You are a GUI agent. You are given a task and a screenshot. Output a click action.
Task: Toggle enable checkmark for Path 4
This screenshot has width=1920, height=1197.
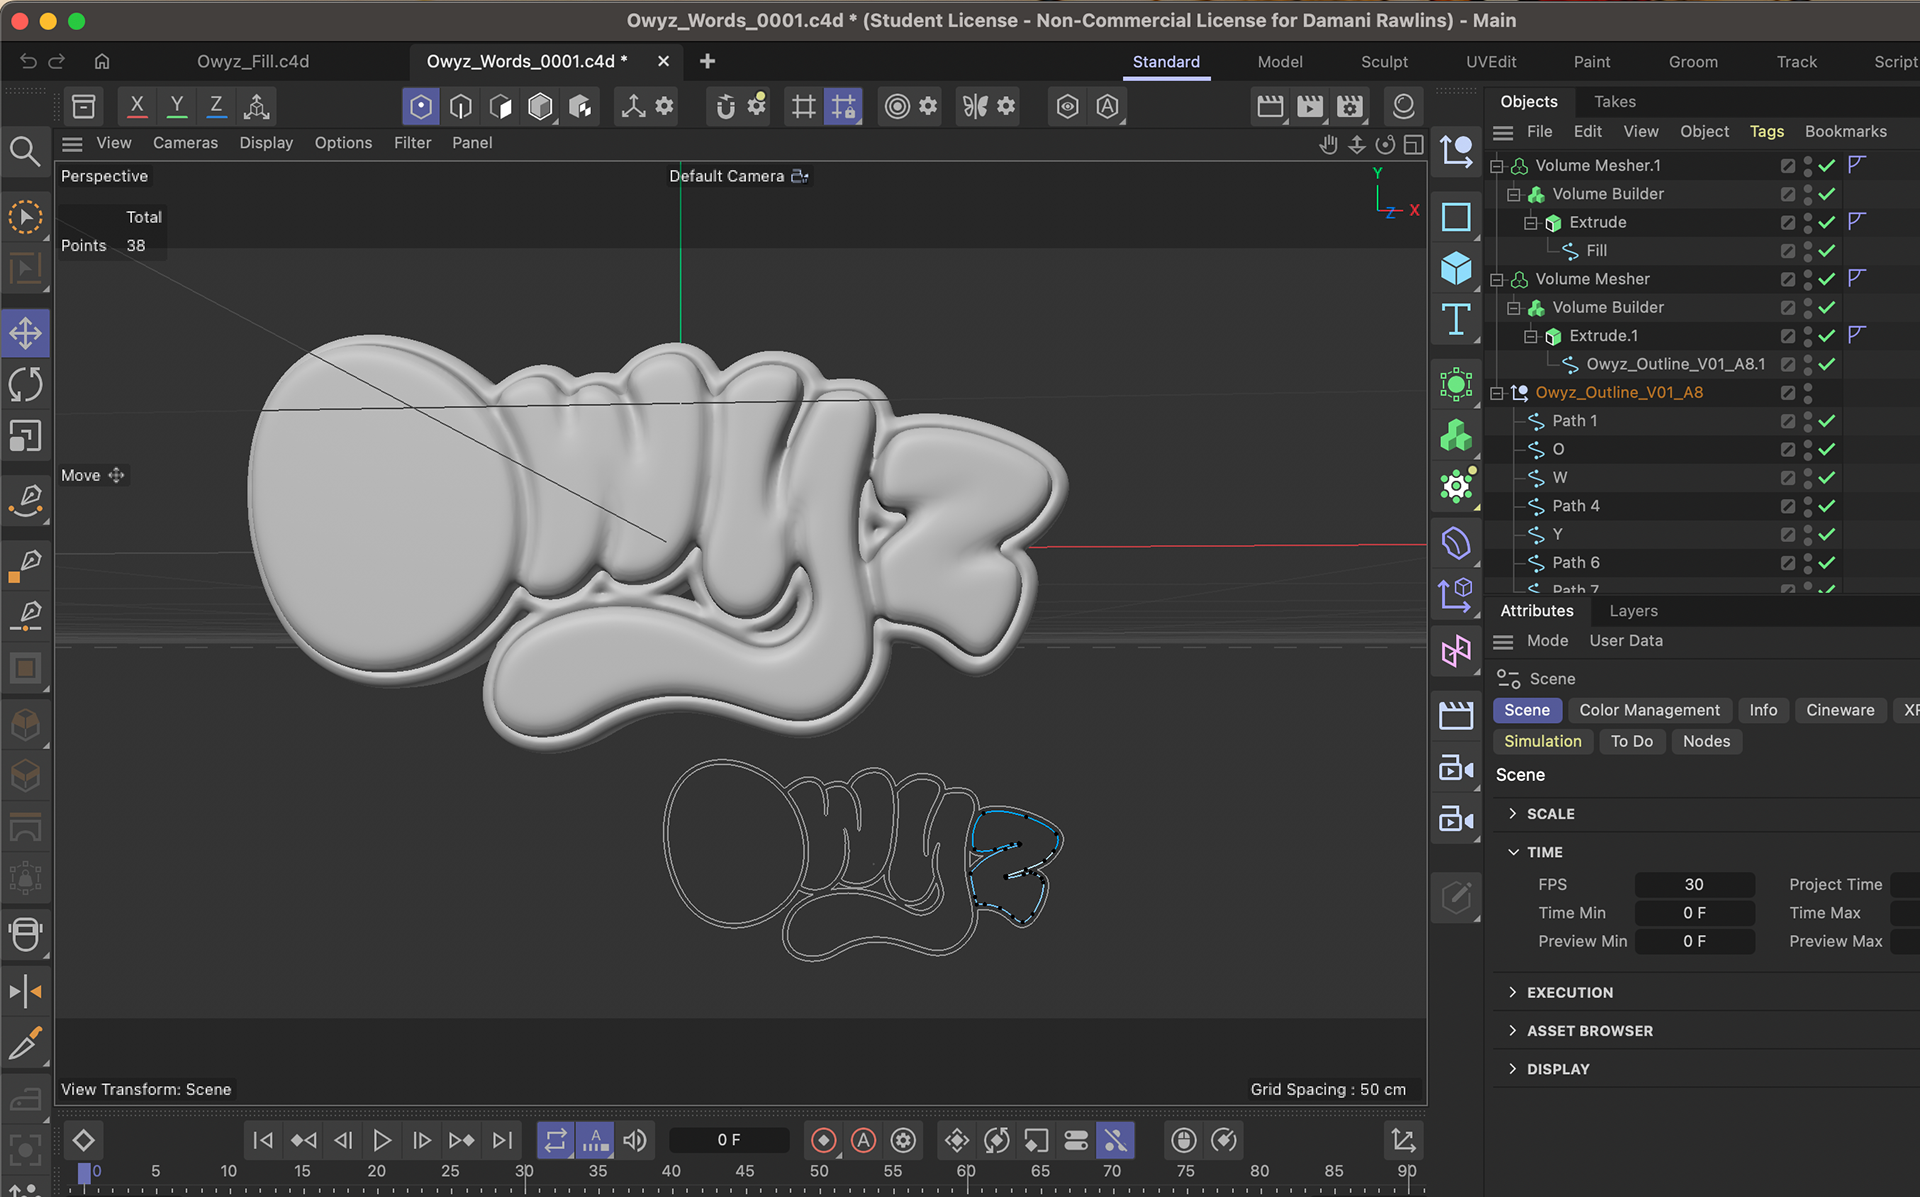click(1827, 506)
